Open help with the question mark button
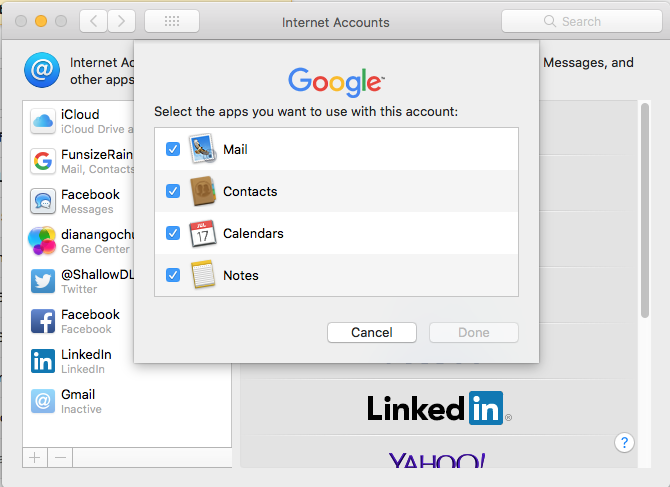Screen dimensions: 670x487 pos(624,443)
